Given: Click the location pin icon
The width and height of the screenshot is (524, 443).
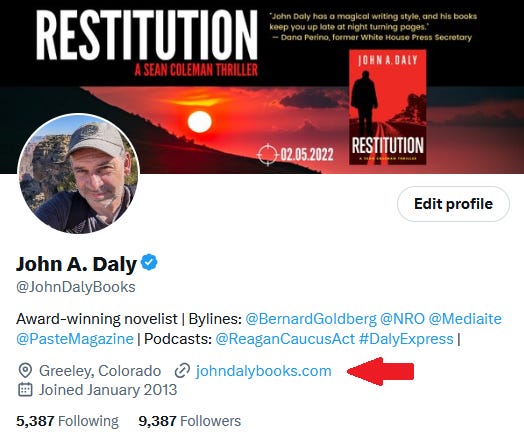Looking at the screenshot, I should click(x=25, y=371).
